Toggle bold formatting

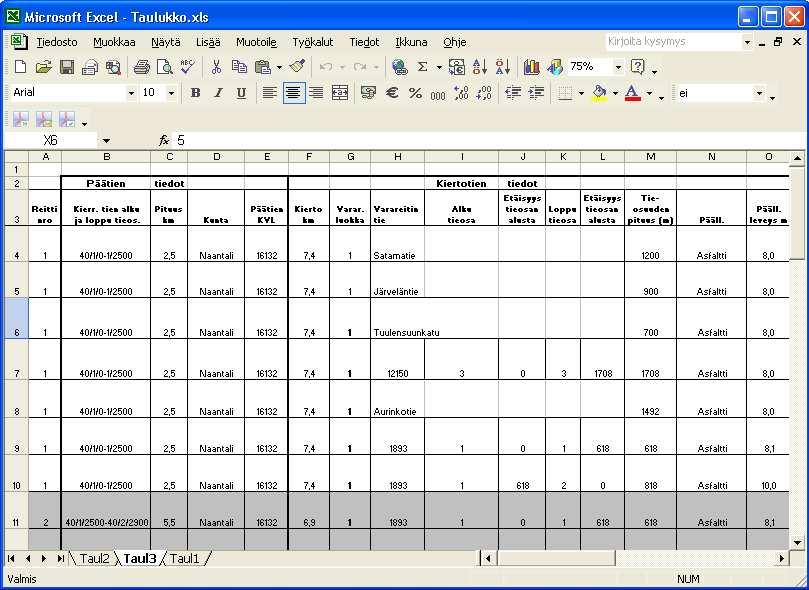tap(195, 93)
